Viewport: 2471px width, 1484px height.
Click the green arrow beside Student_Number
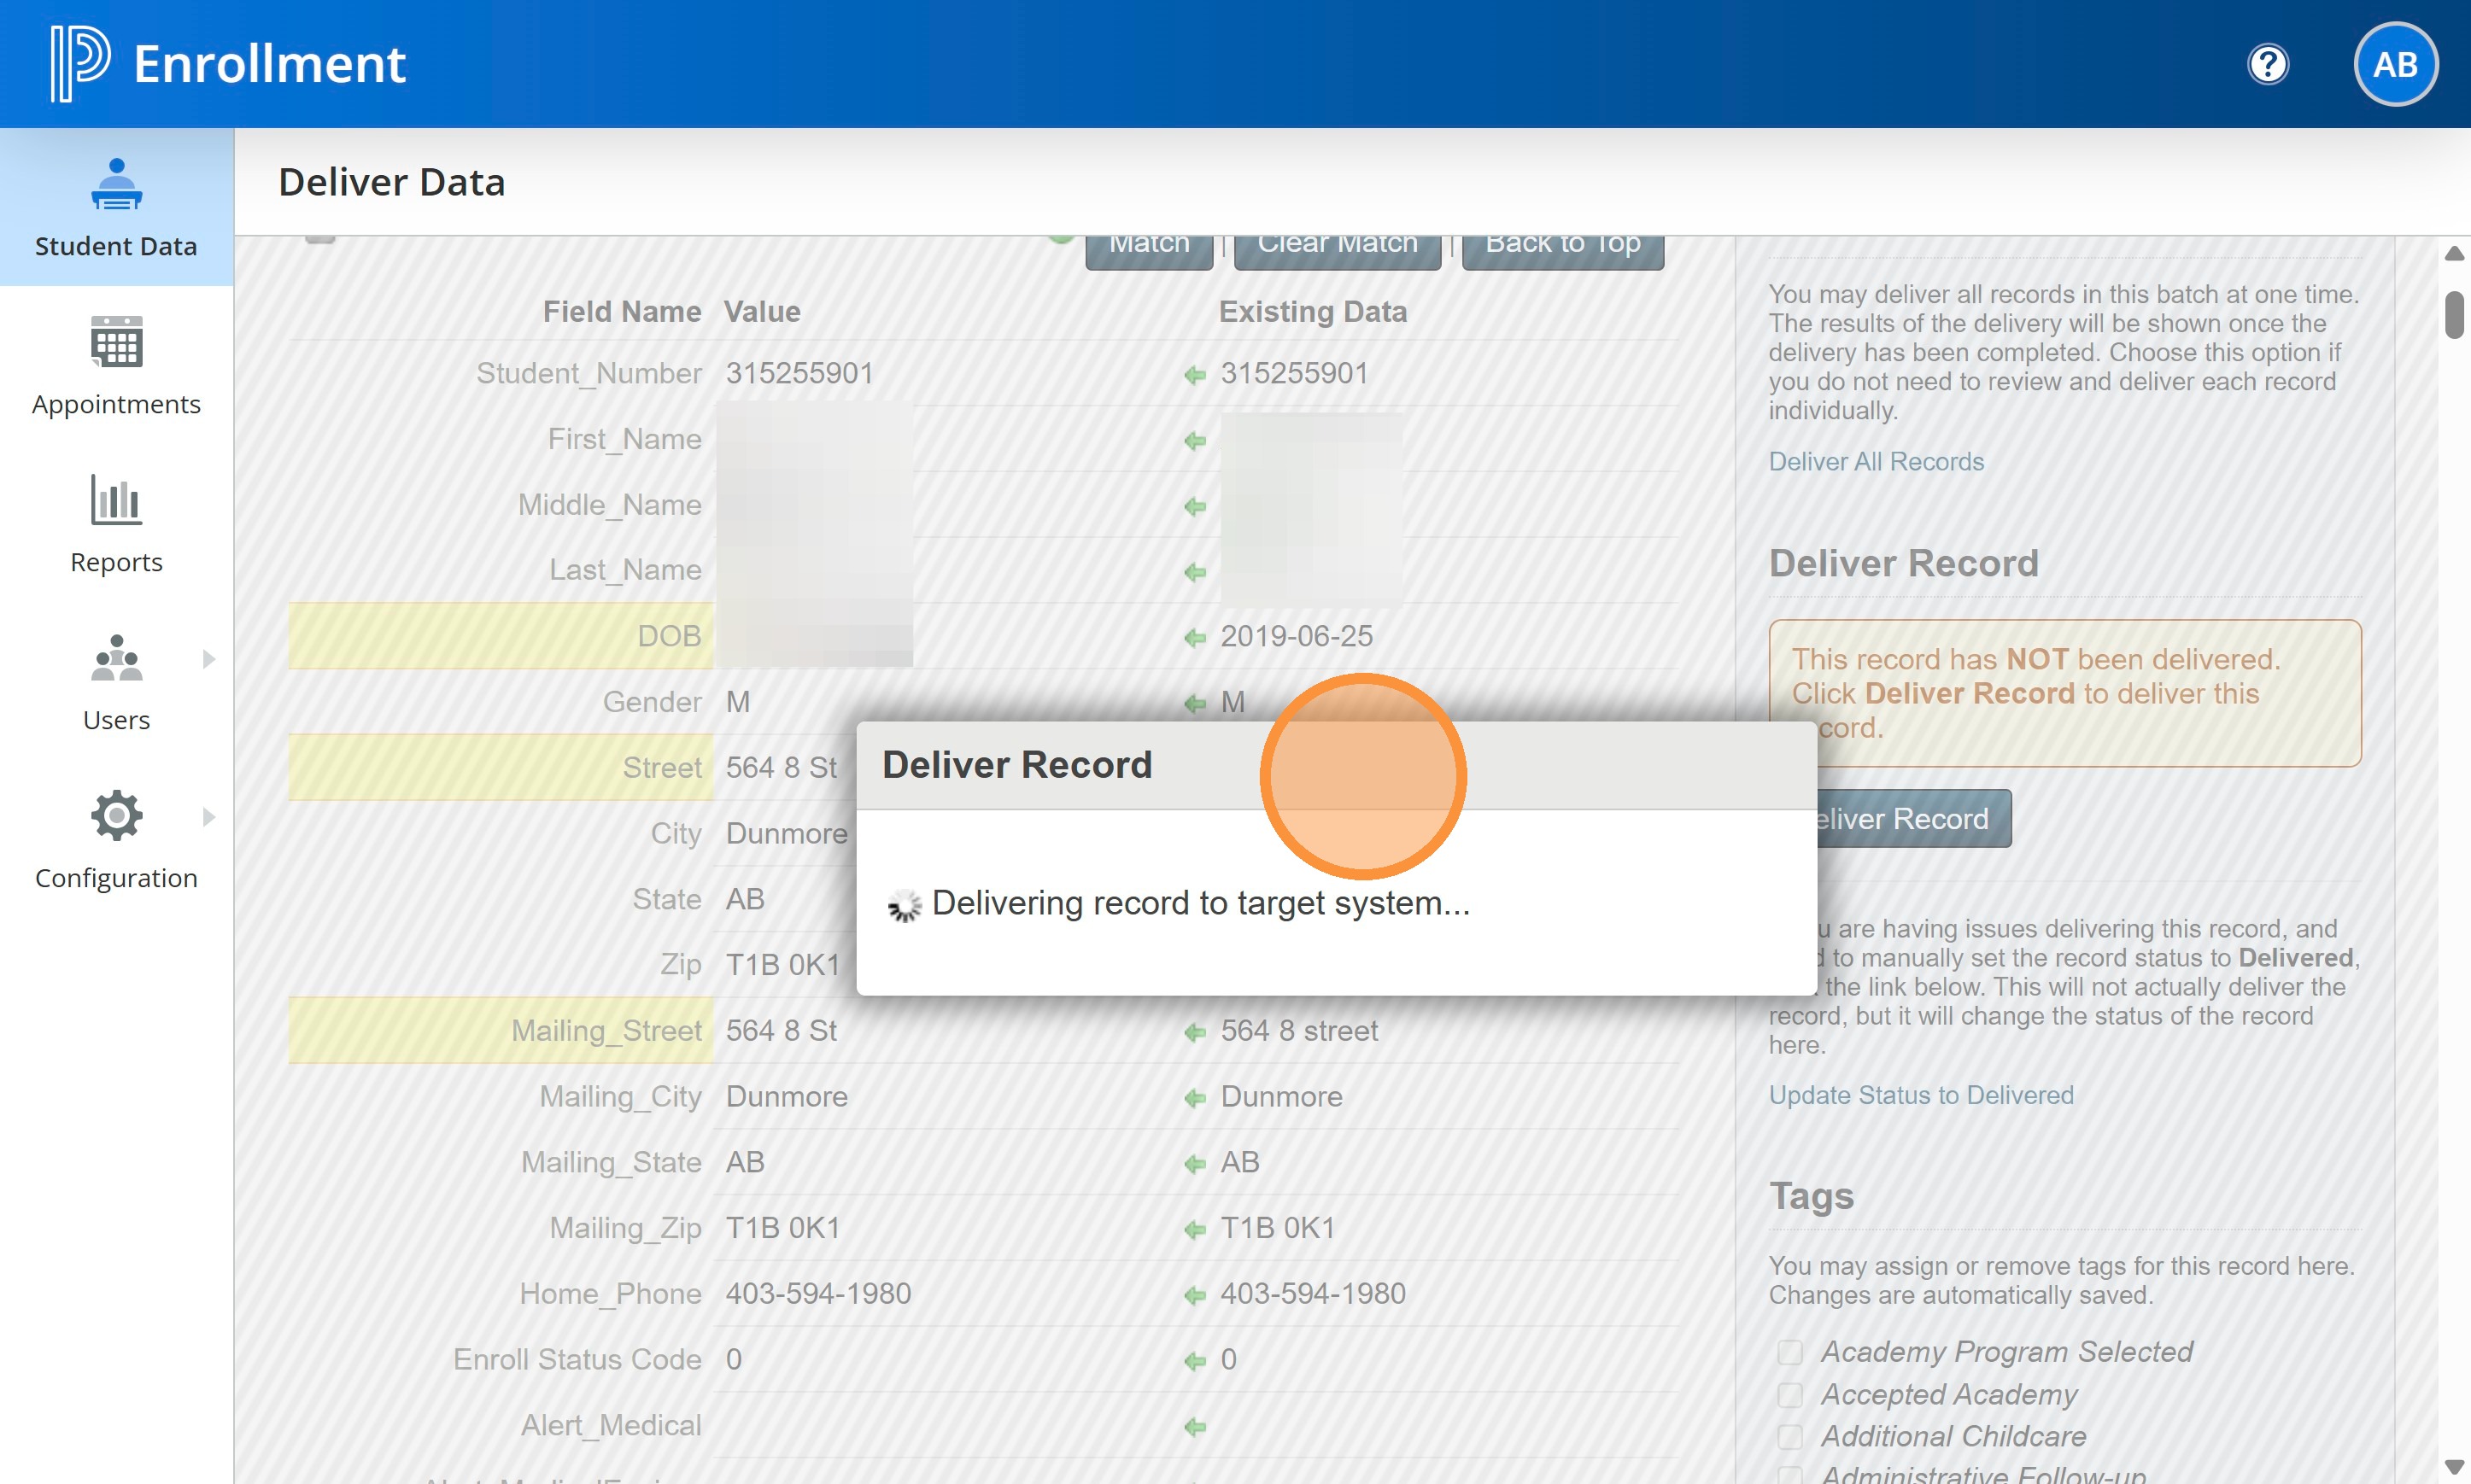point(1194,375)
